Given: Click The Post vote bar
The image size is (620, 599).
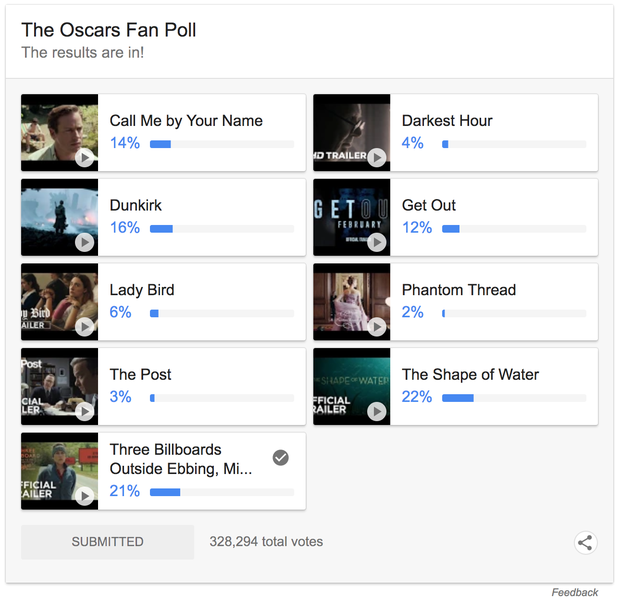Looking at the screenshot, I should coord(222,398).
